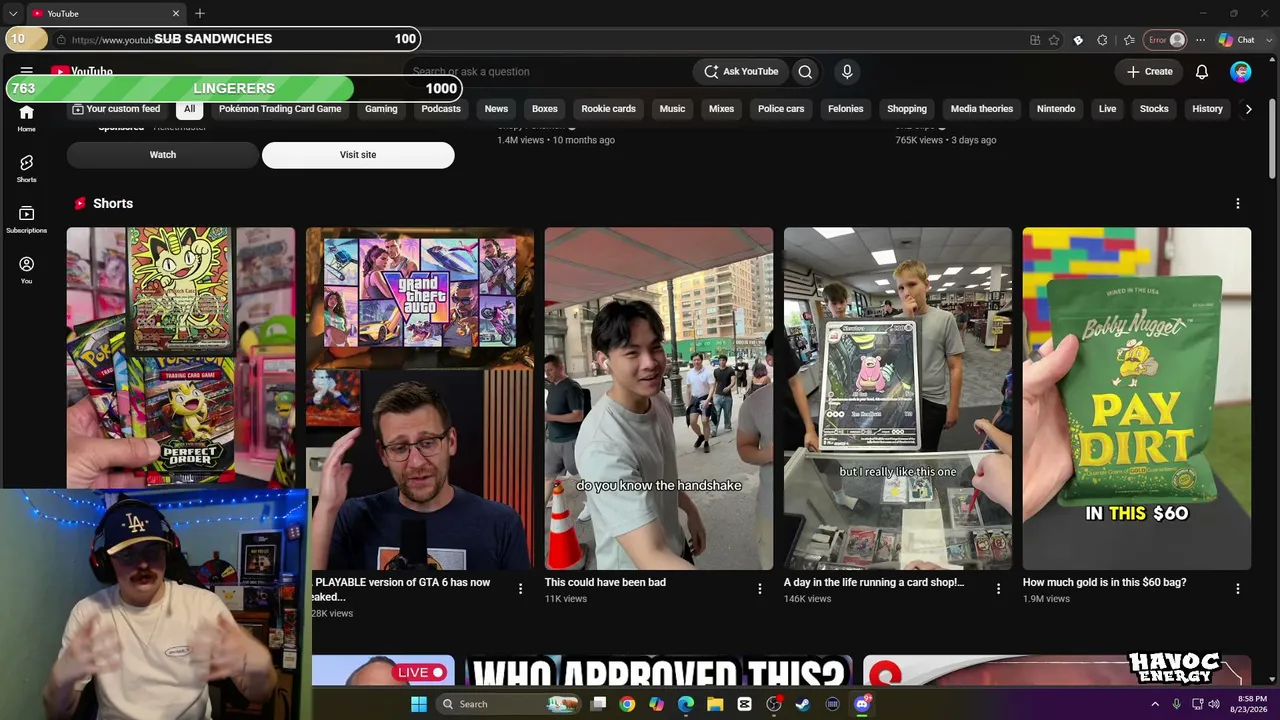Open Windows Start menu
1280x720 pixels.
(419, 704)
